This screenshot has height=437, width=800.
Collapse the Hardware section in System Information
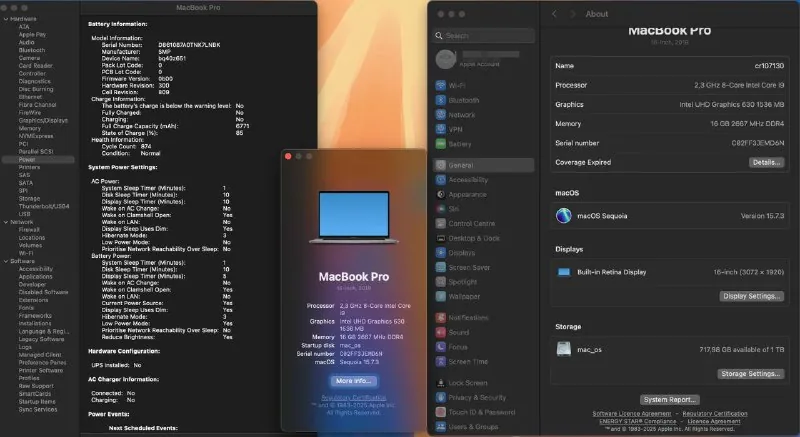pyautogui.click(x=6, y=19)
